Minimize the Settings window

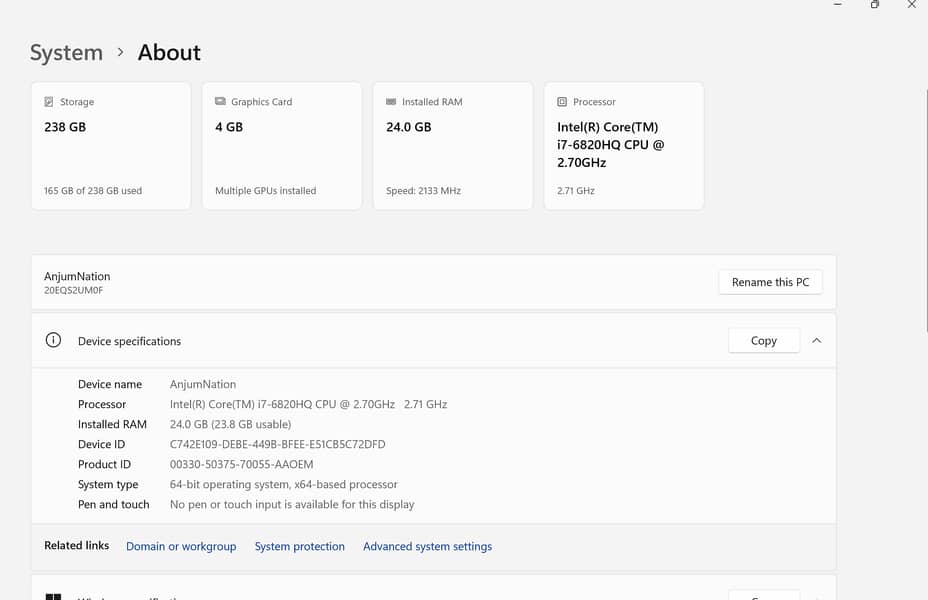pyautogui.click(x=837, y=5)
